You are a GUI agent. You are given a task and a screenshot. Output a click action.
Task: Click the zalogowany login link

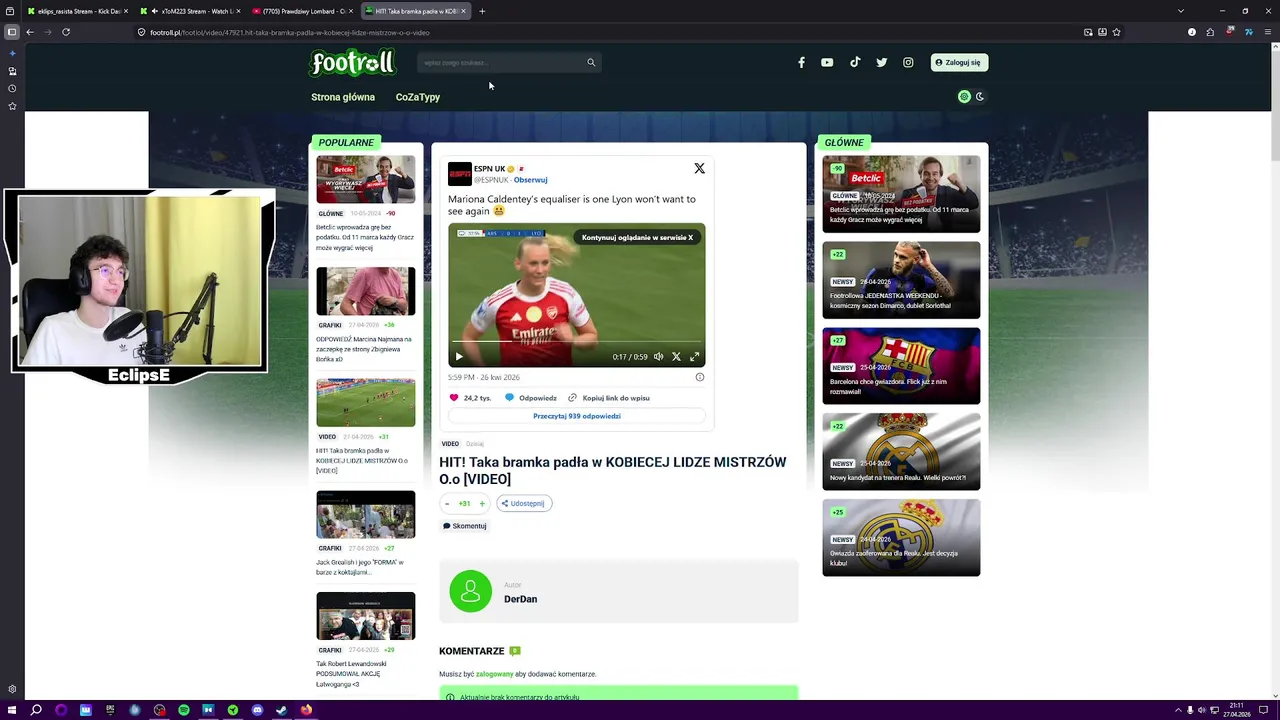(x=494, y=674)
